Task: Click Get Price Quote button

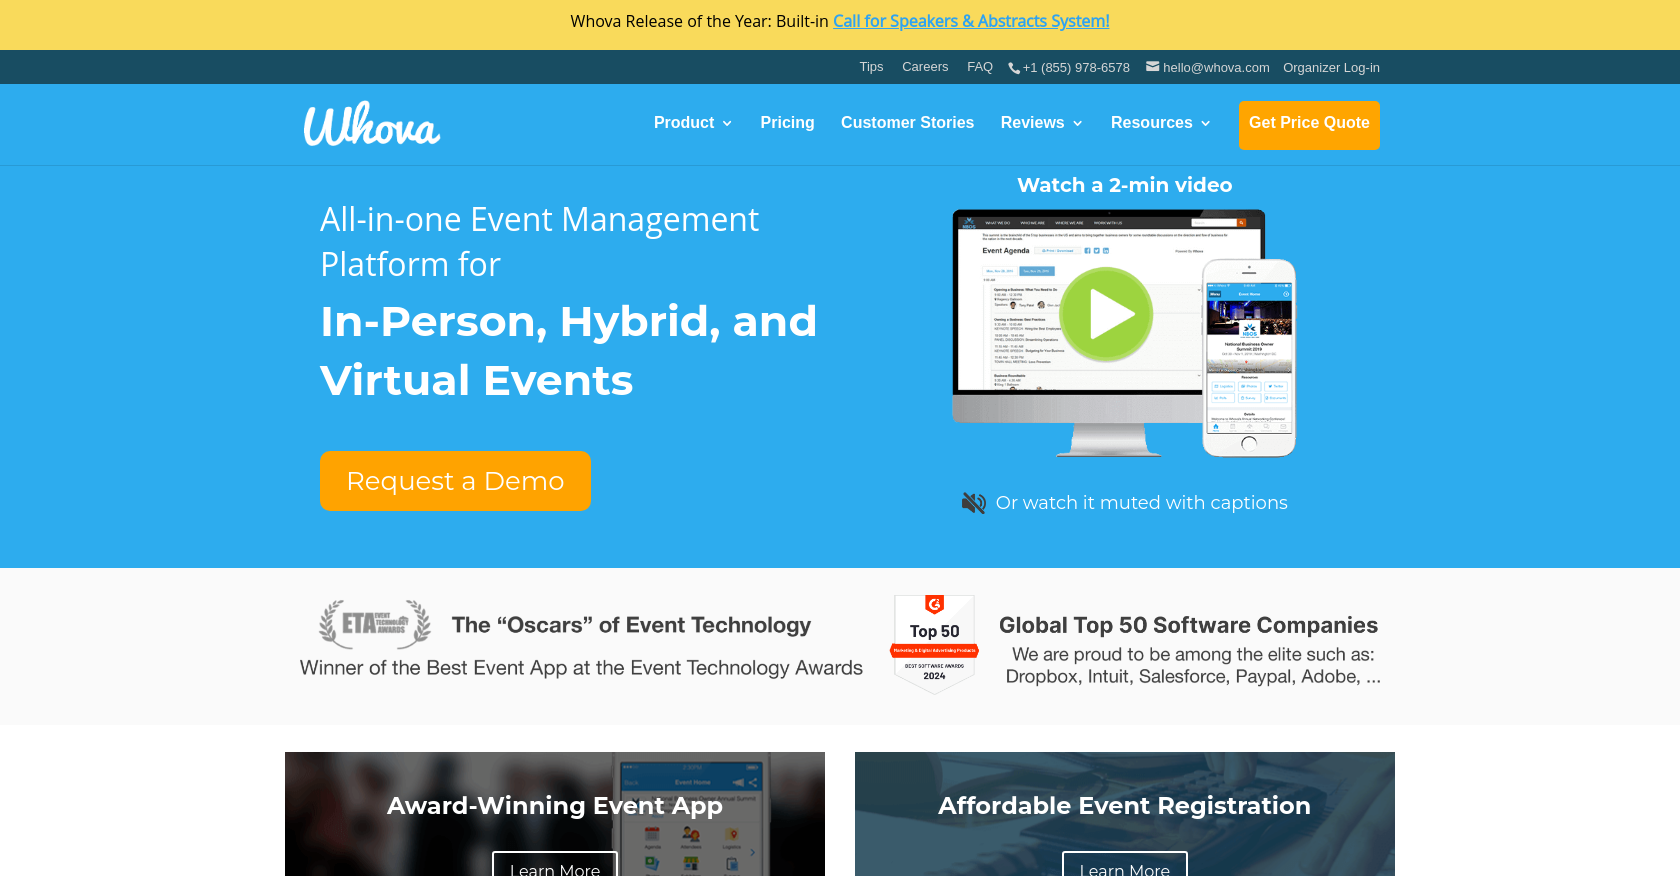Action: point(1309,125)
